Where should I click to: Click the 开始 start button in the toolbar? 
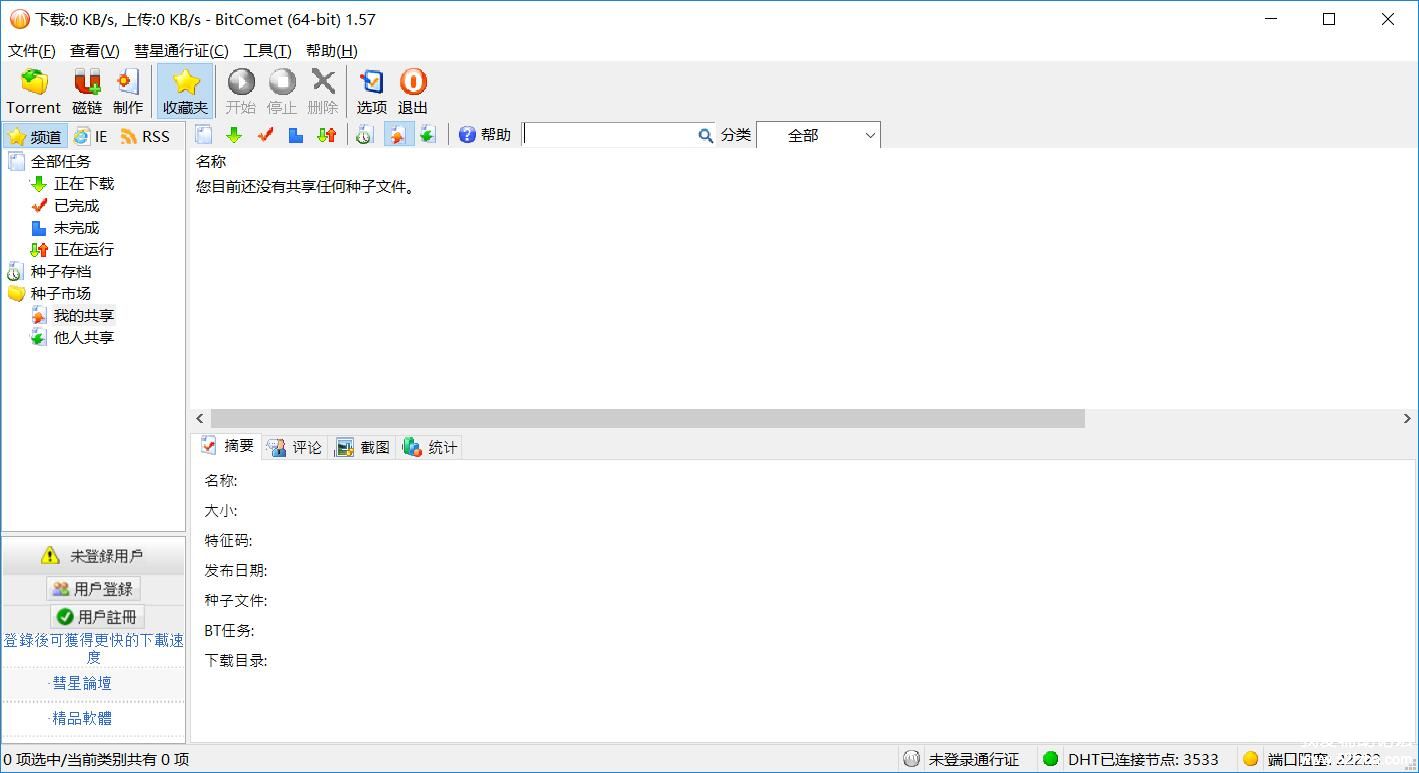point(241,92)
